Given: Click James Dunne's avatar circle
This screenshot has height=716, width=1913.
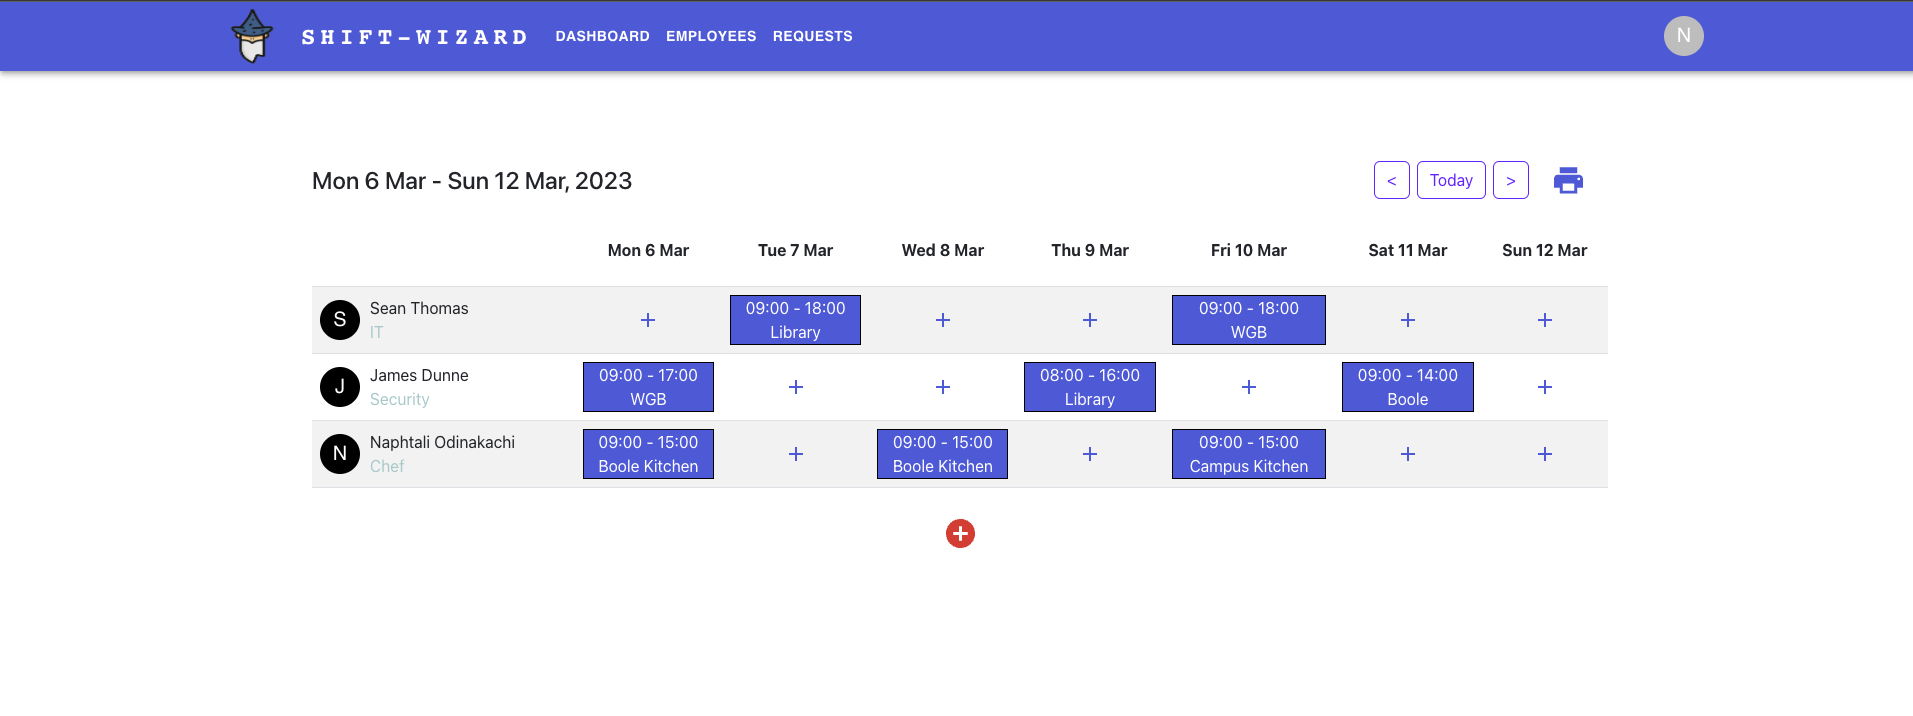Looking at the screenshot, I should click(339, 386).
